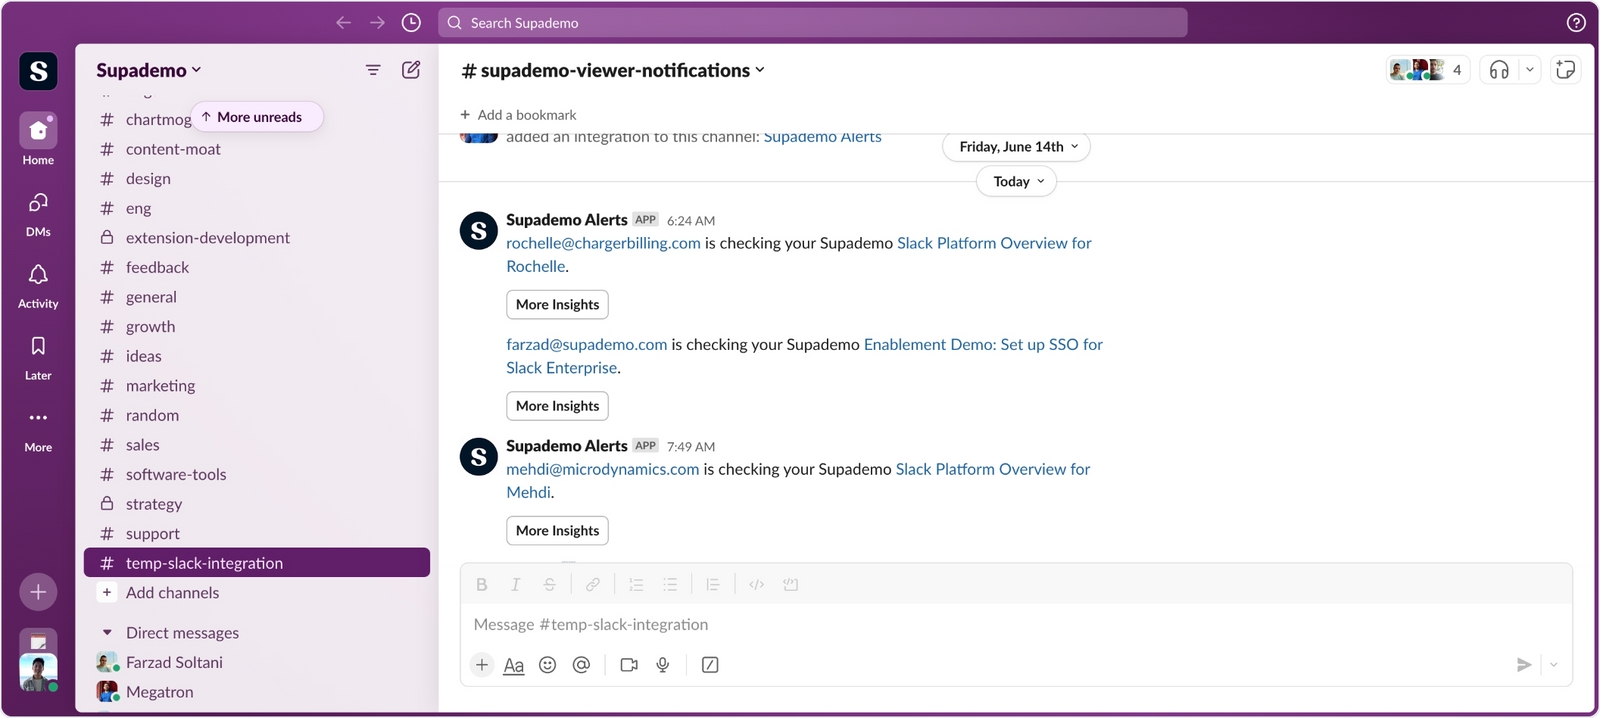Compose a new message

[411, 70]
